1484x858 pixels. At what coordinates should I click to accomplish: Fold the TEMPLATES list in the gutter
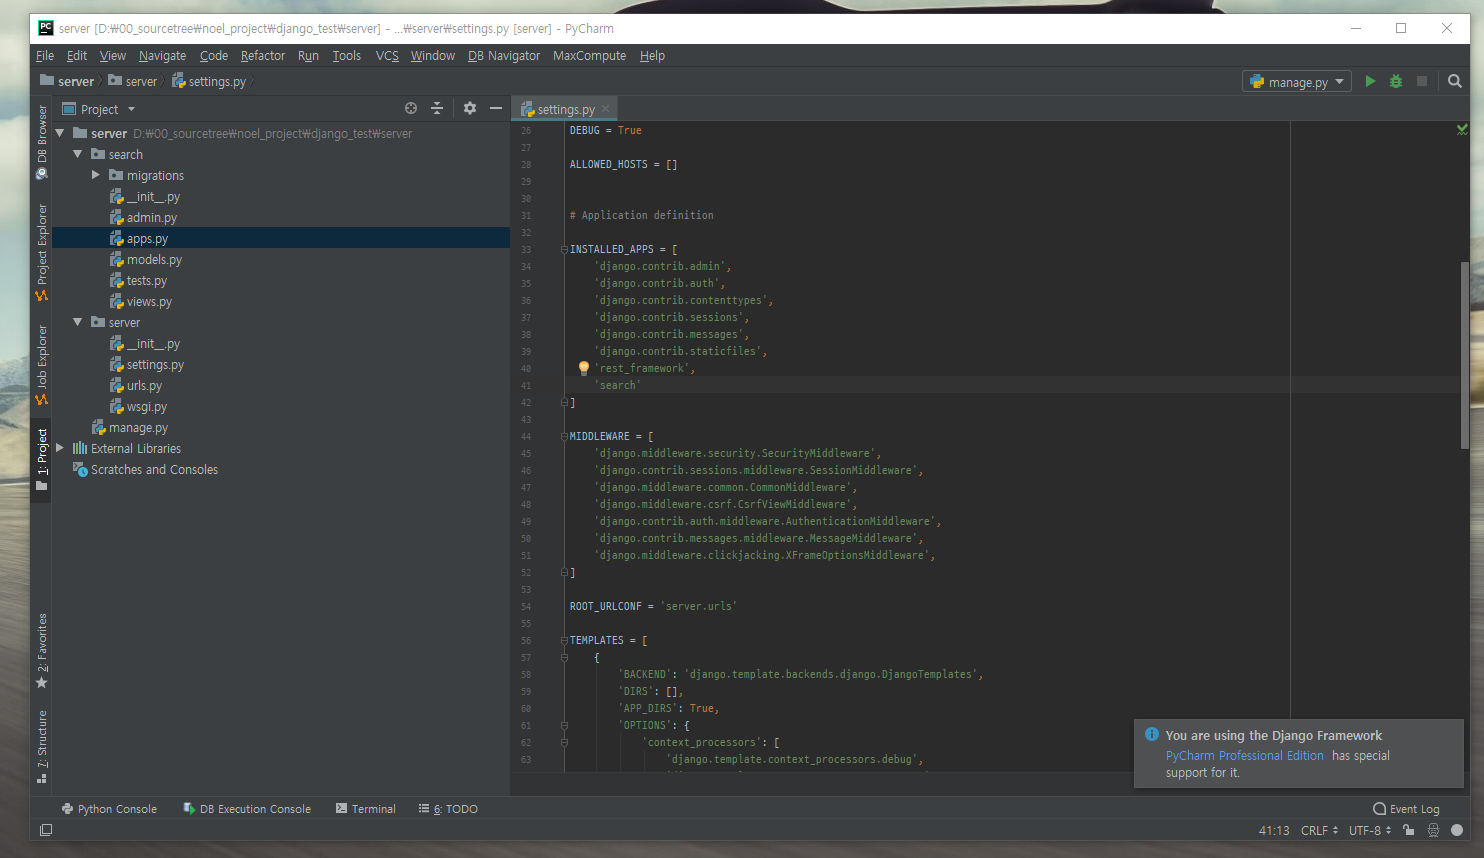coord(564,640)
